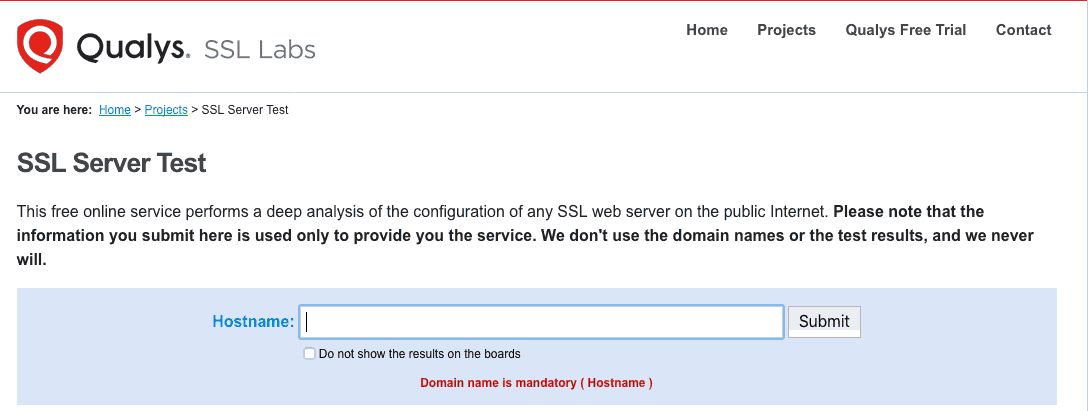
Task: Click the Qualys red shield logo
Action: tap(40, 46)
